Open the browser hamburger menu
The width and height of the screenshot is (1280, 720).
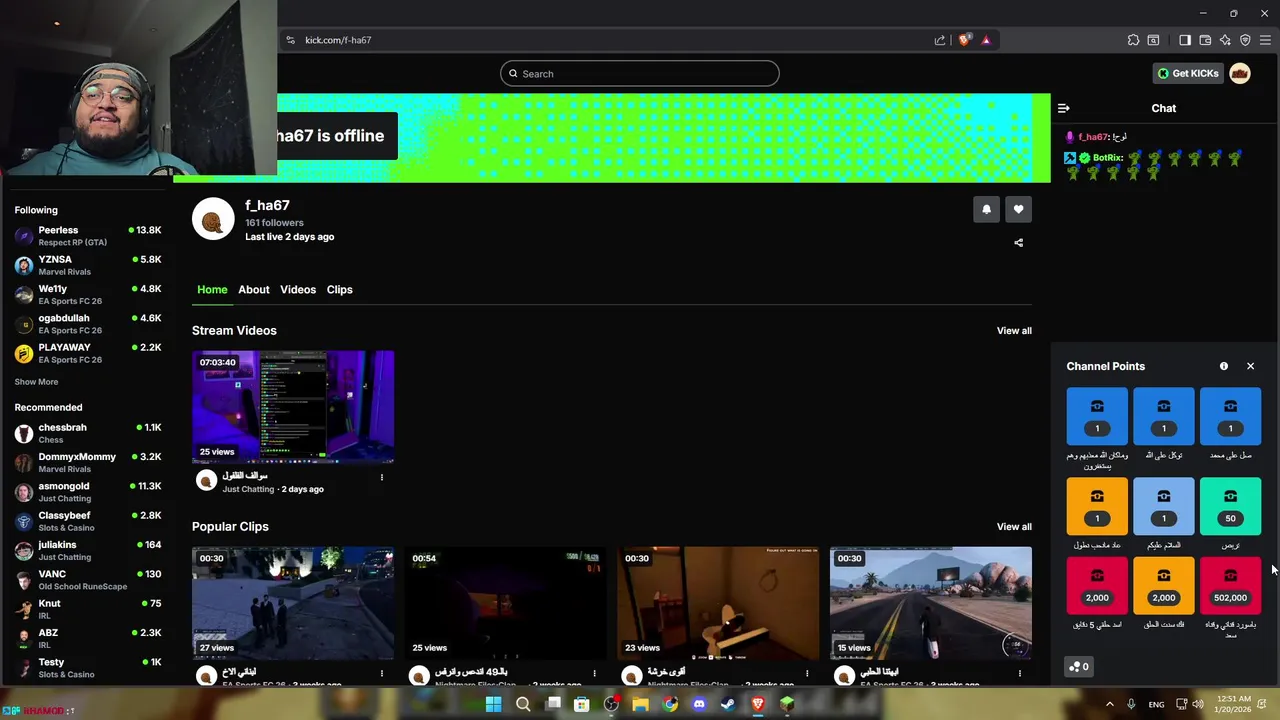pyautogui.click(x=1265, y=40)
